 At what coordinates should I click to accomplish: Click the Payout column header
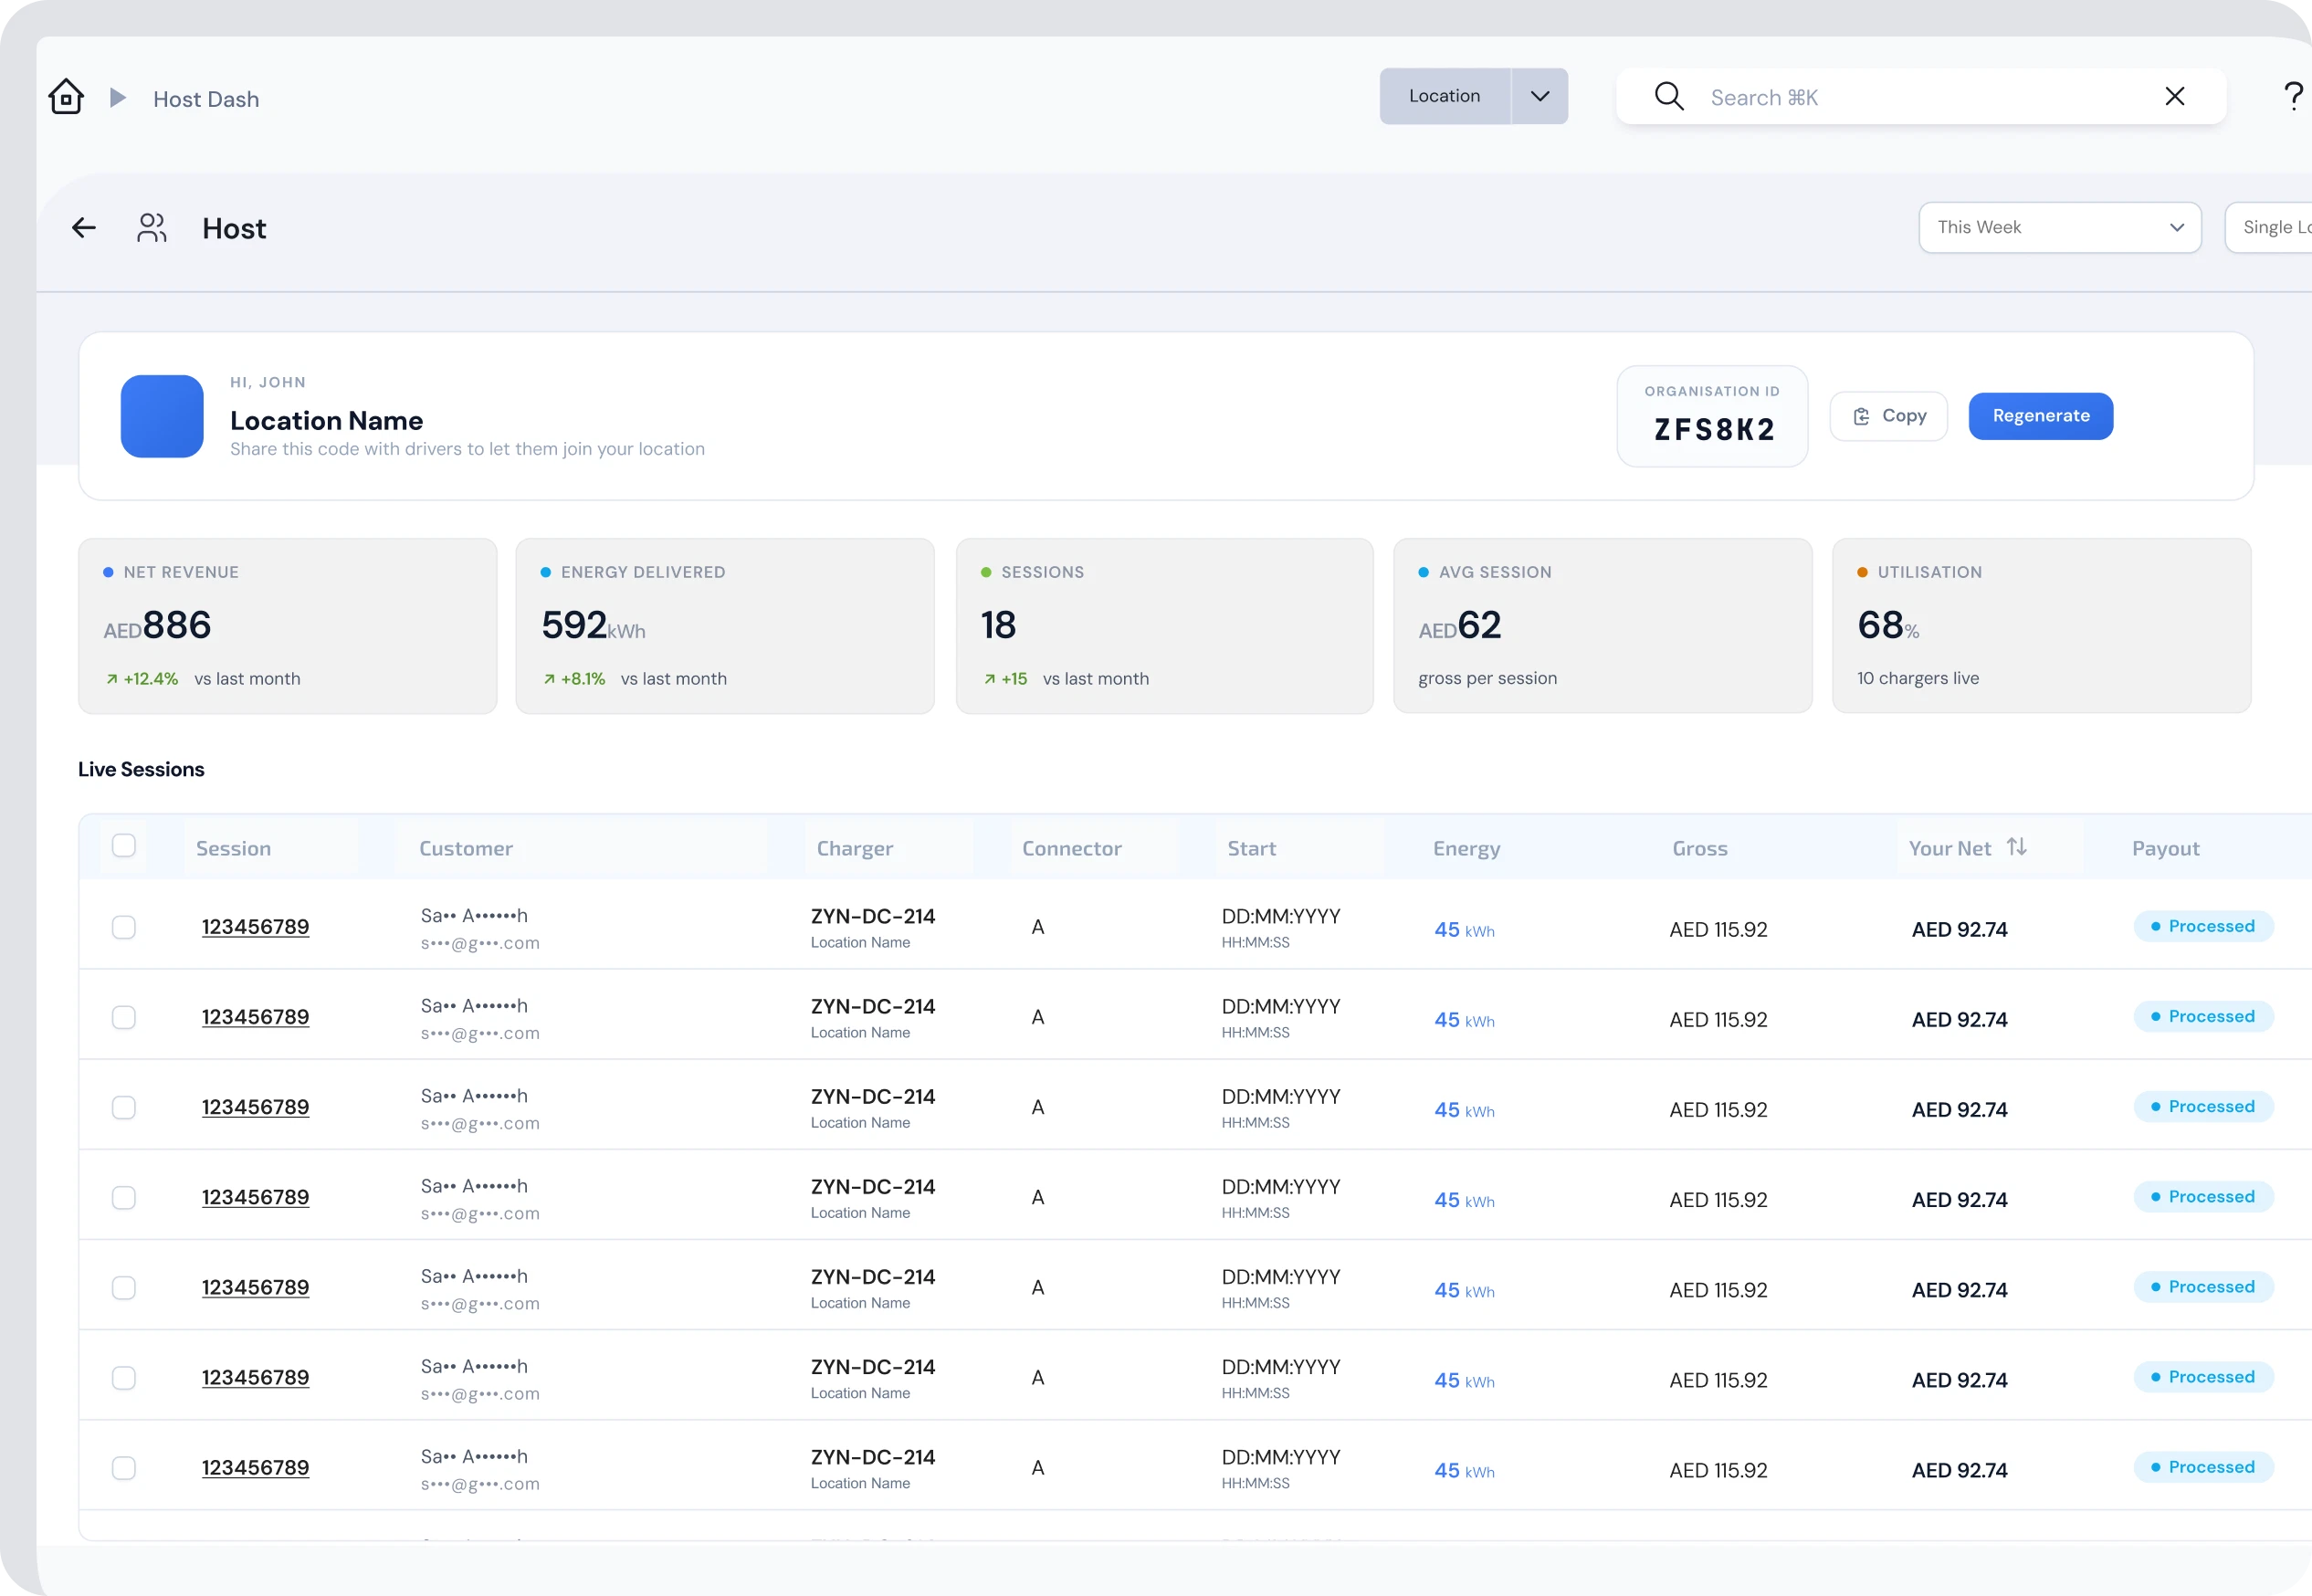tap(2166, 848)
